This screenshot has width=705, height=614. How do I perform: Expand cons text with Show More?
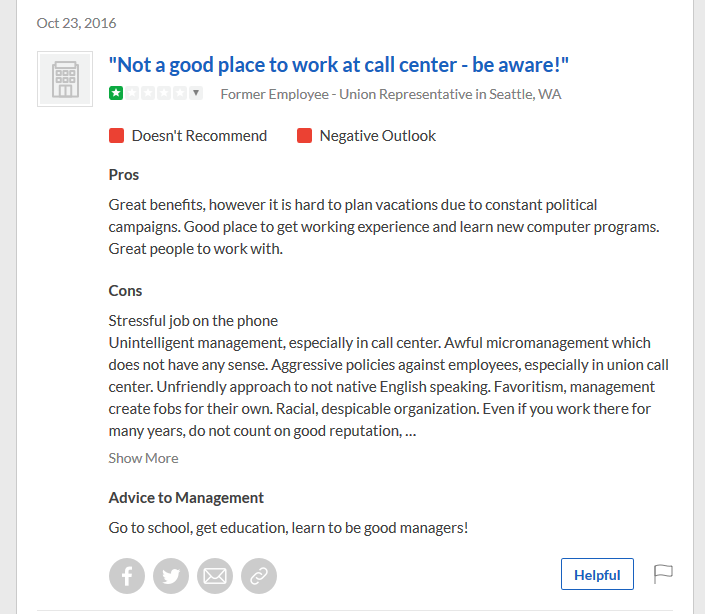click(x=143, y=458)
